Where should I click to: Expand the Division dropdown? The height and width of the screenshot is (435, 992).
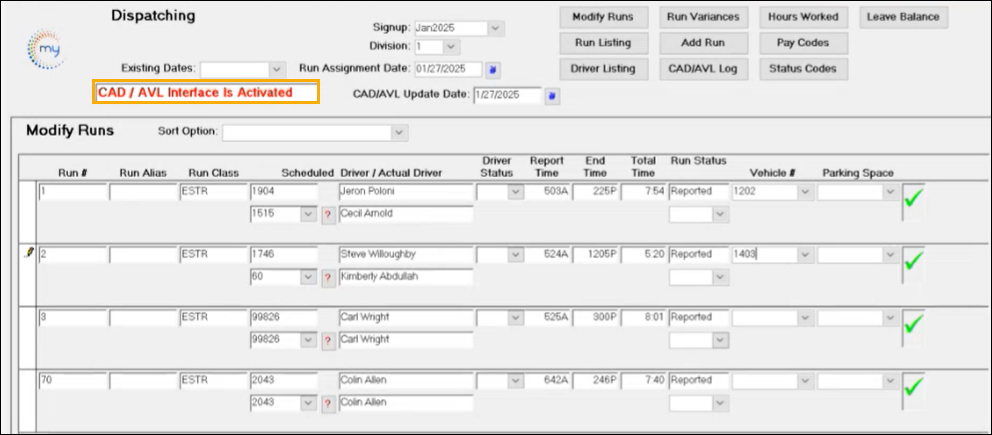click(x=452, y=46)
